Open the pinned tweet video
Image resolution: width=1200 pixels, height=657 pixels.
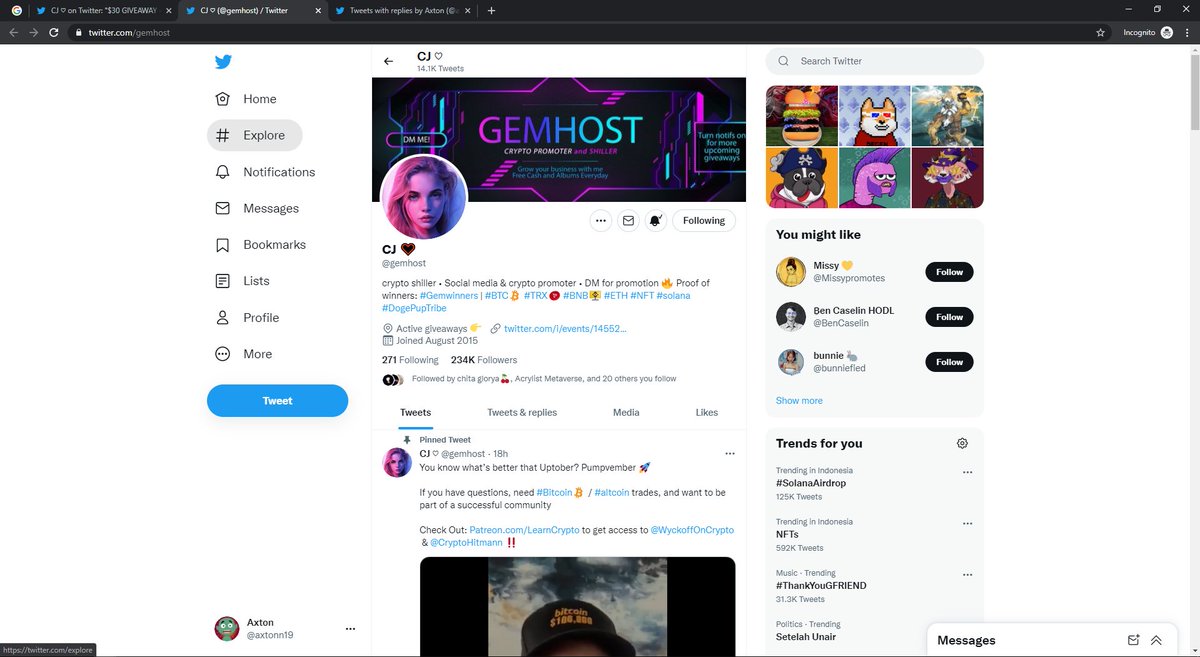[x=577, y=607]
